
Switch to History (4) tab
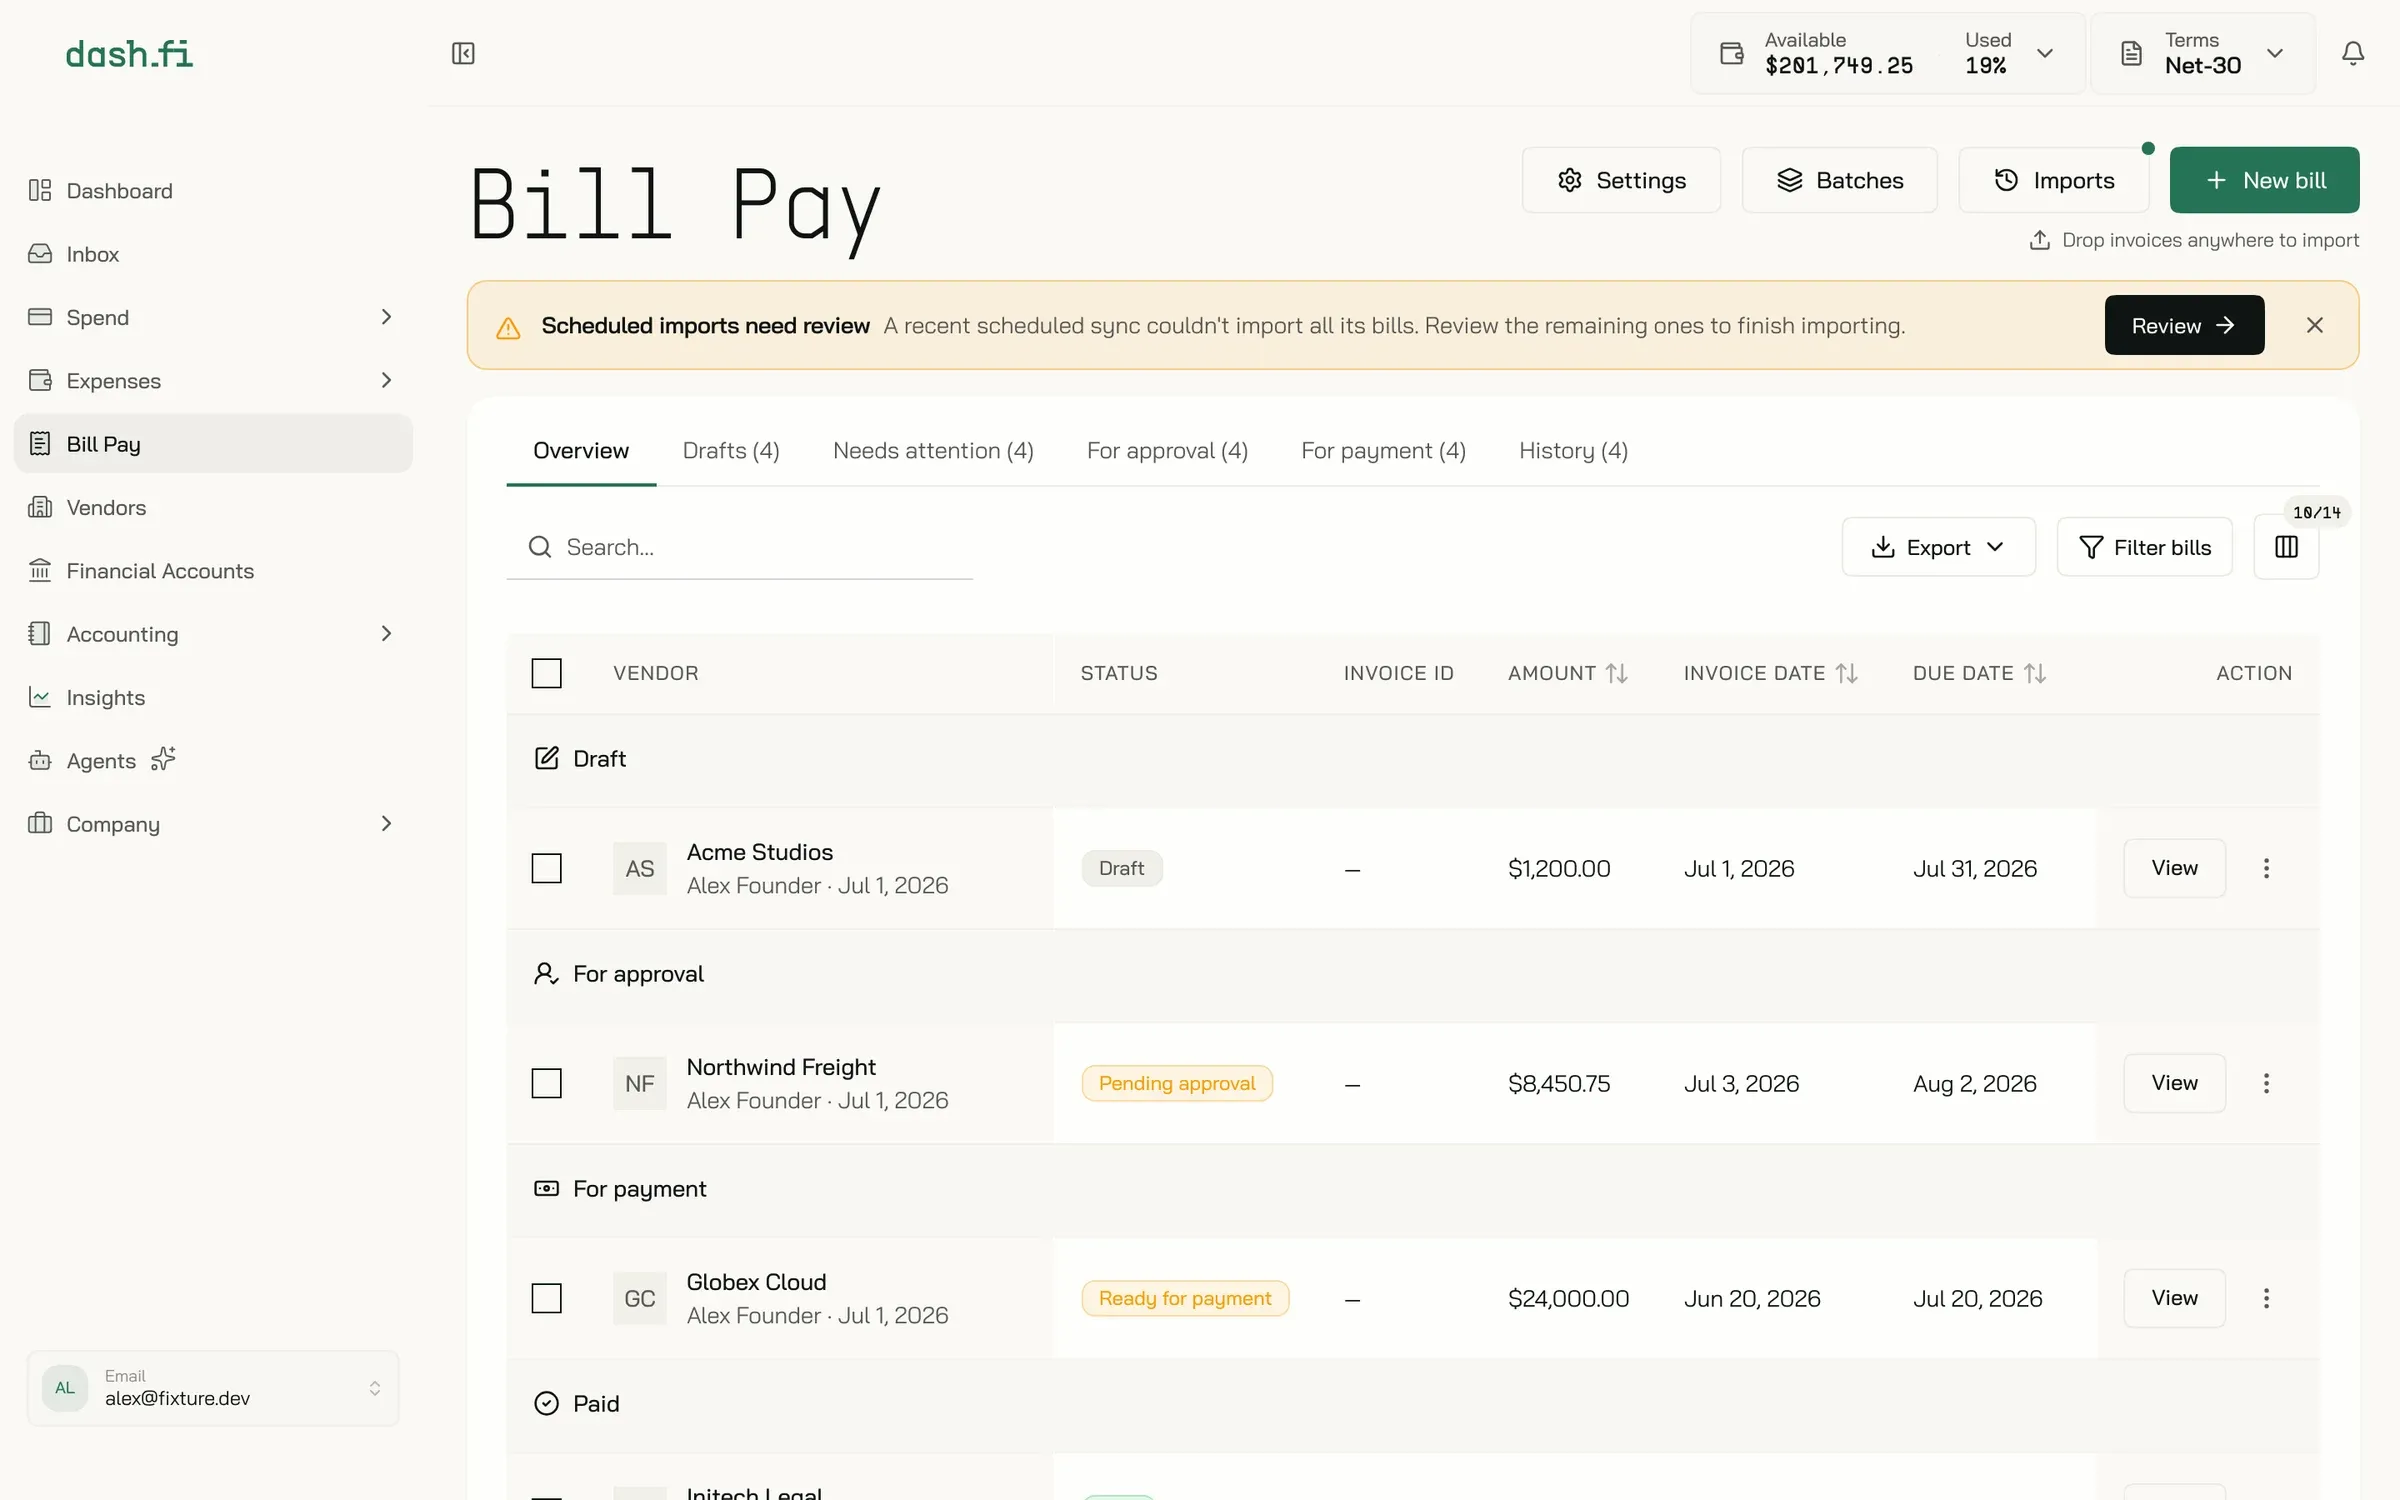click(x=1573, y=451)
